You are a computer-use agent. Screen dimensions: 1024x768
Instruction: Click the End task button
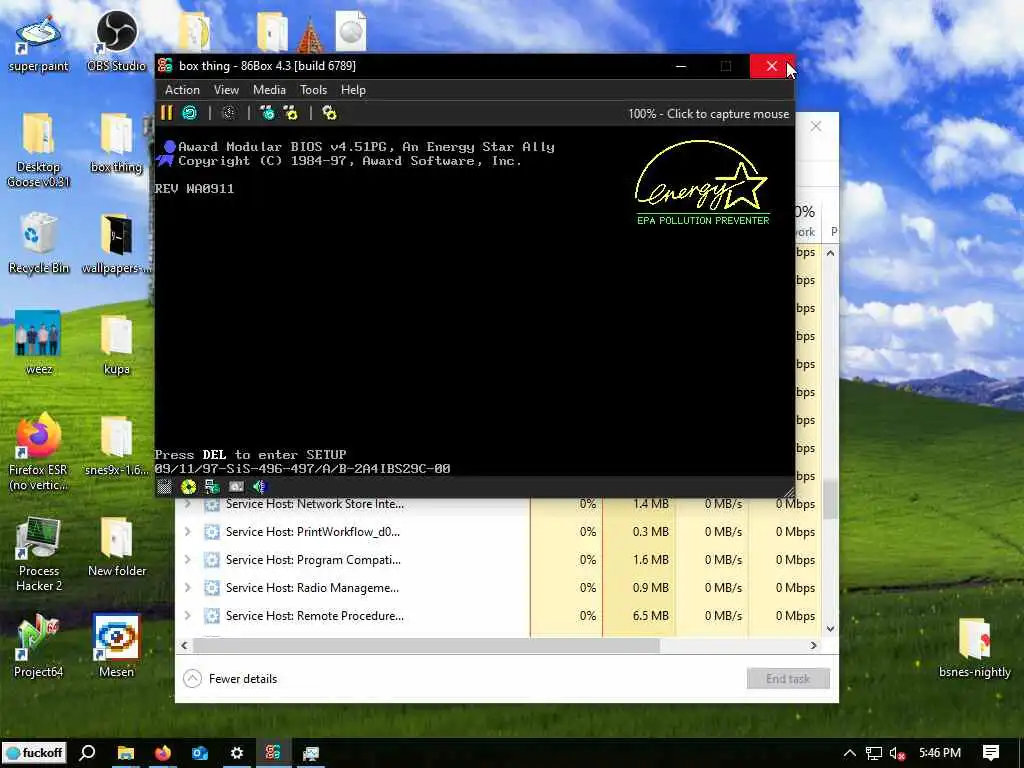[788, 679]
